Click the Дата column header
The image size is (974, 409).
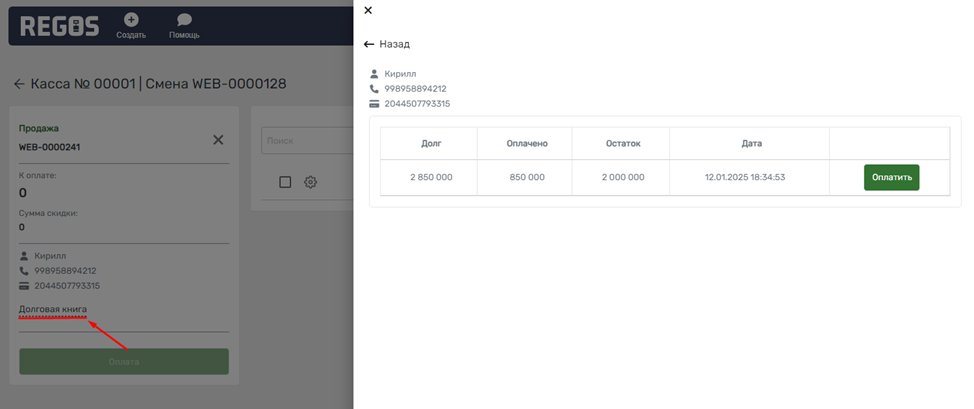(751, 143)
